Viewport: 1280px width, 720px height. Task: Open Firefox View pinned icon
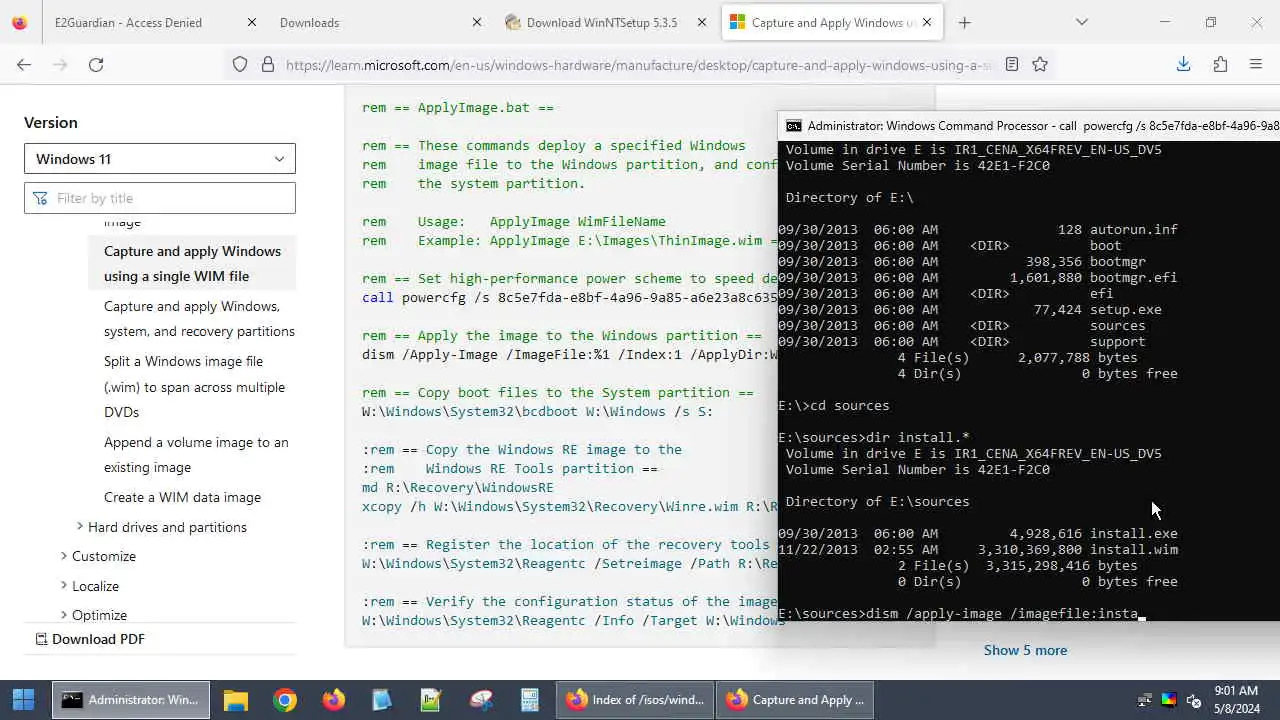(19, 22)
